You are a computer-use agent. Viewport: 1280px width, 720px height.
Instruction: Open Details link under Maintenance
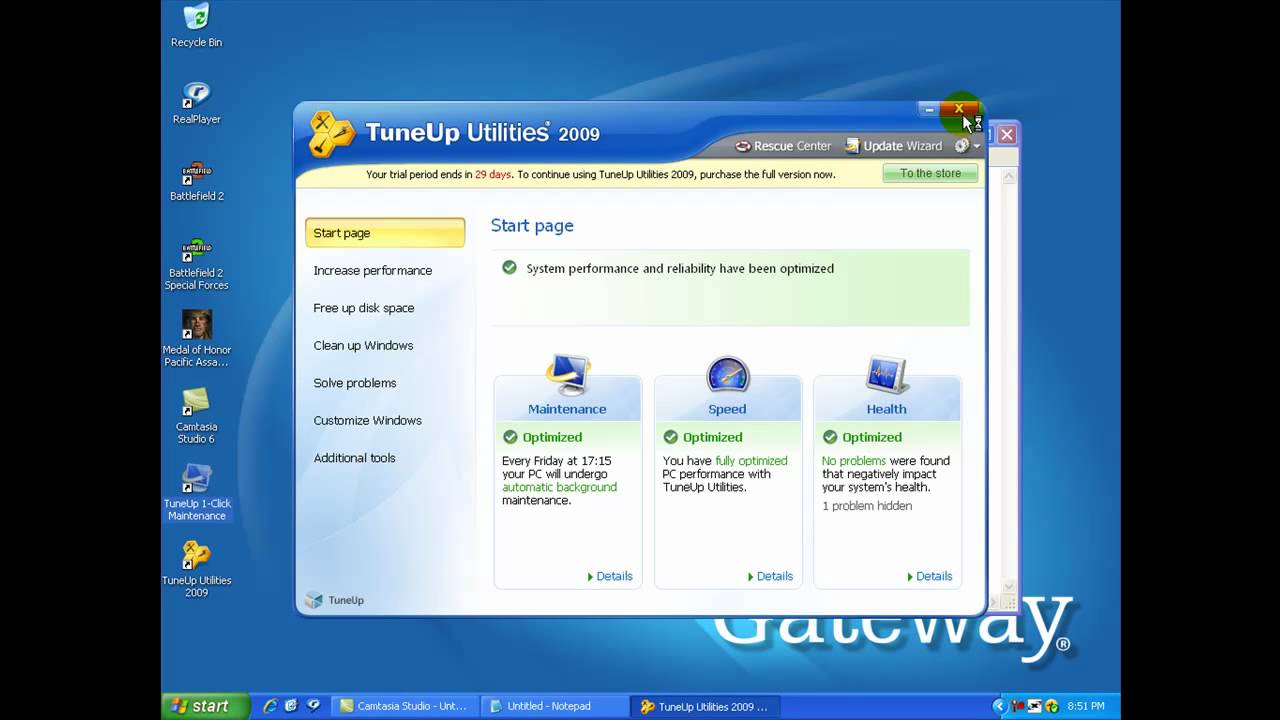[609, 576]
